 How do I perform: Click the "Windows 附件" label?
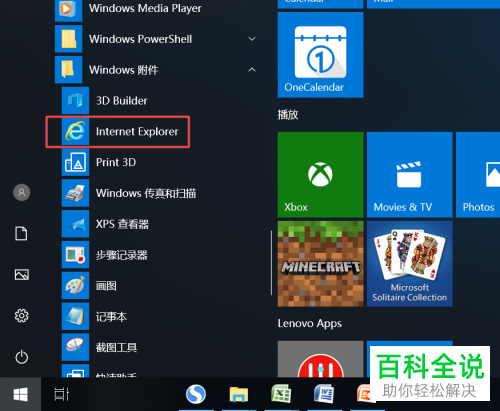[124, 70]
